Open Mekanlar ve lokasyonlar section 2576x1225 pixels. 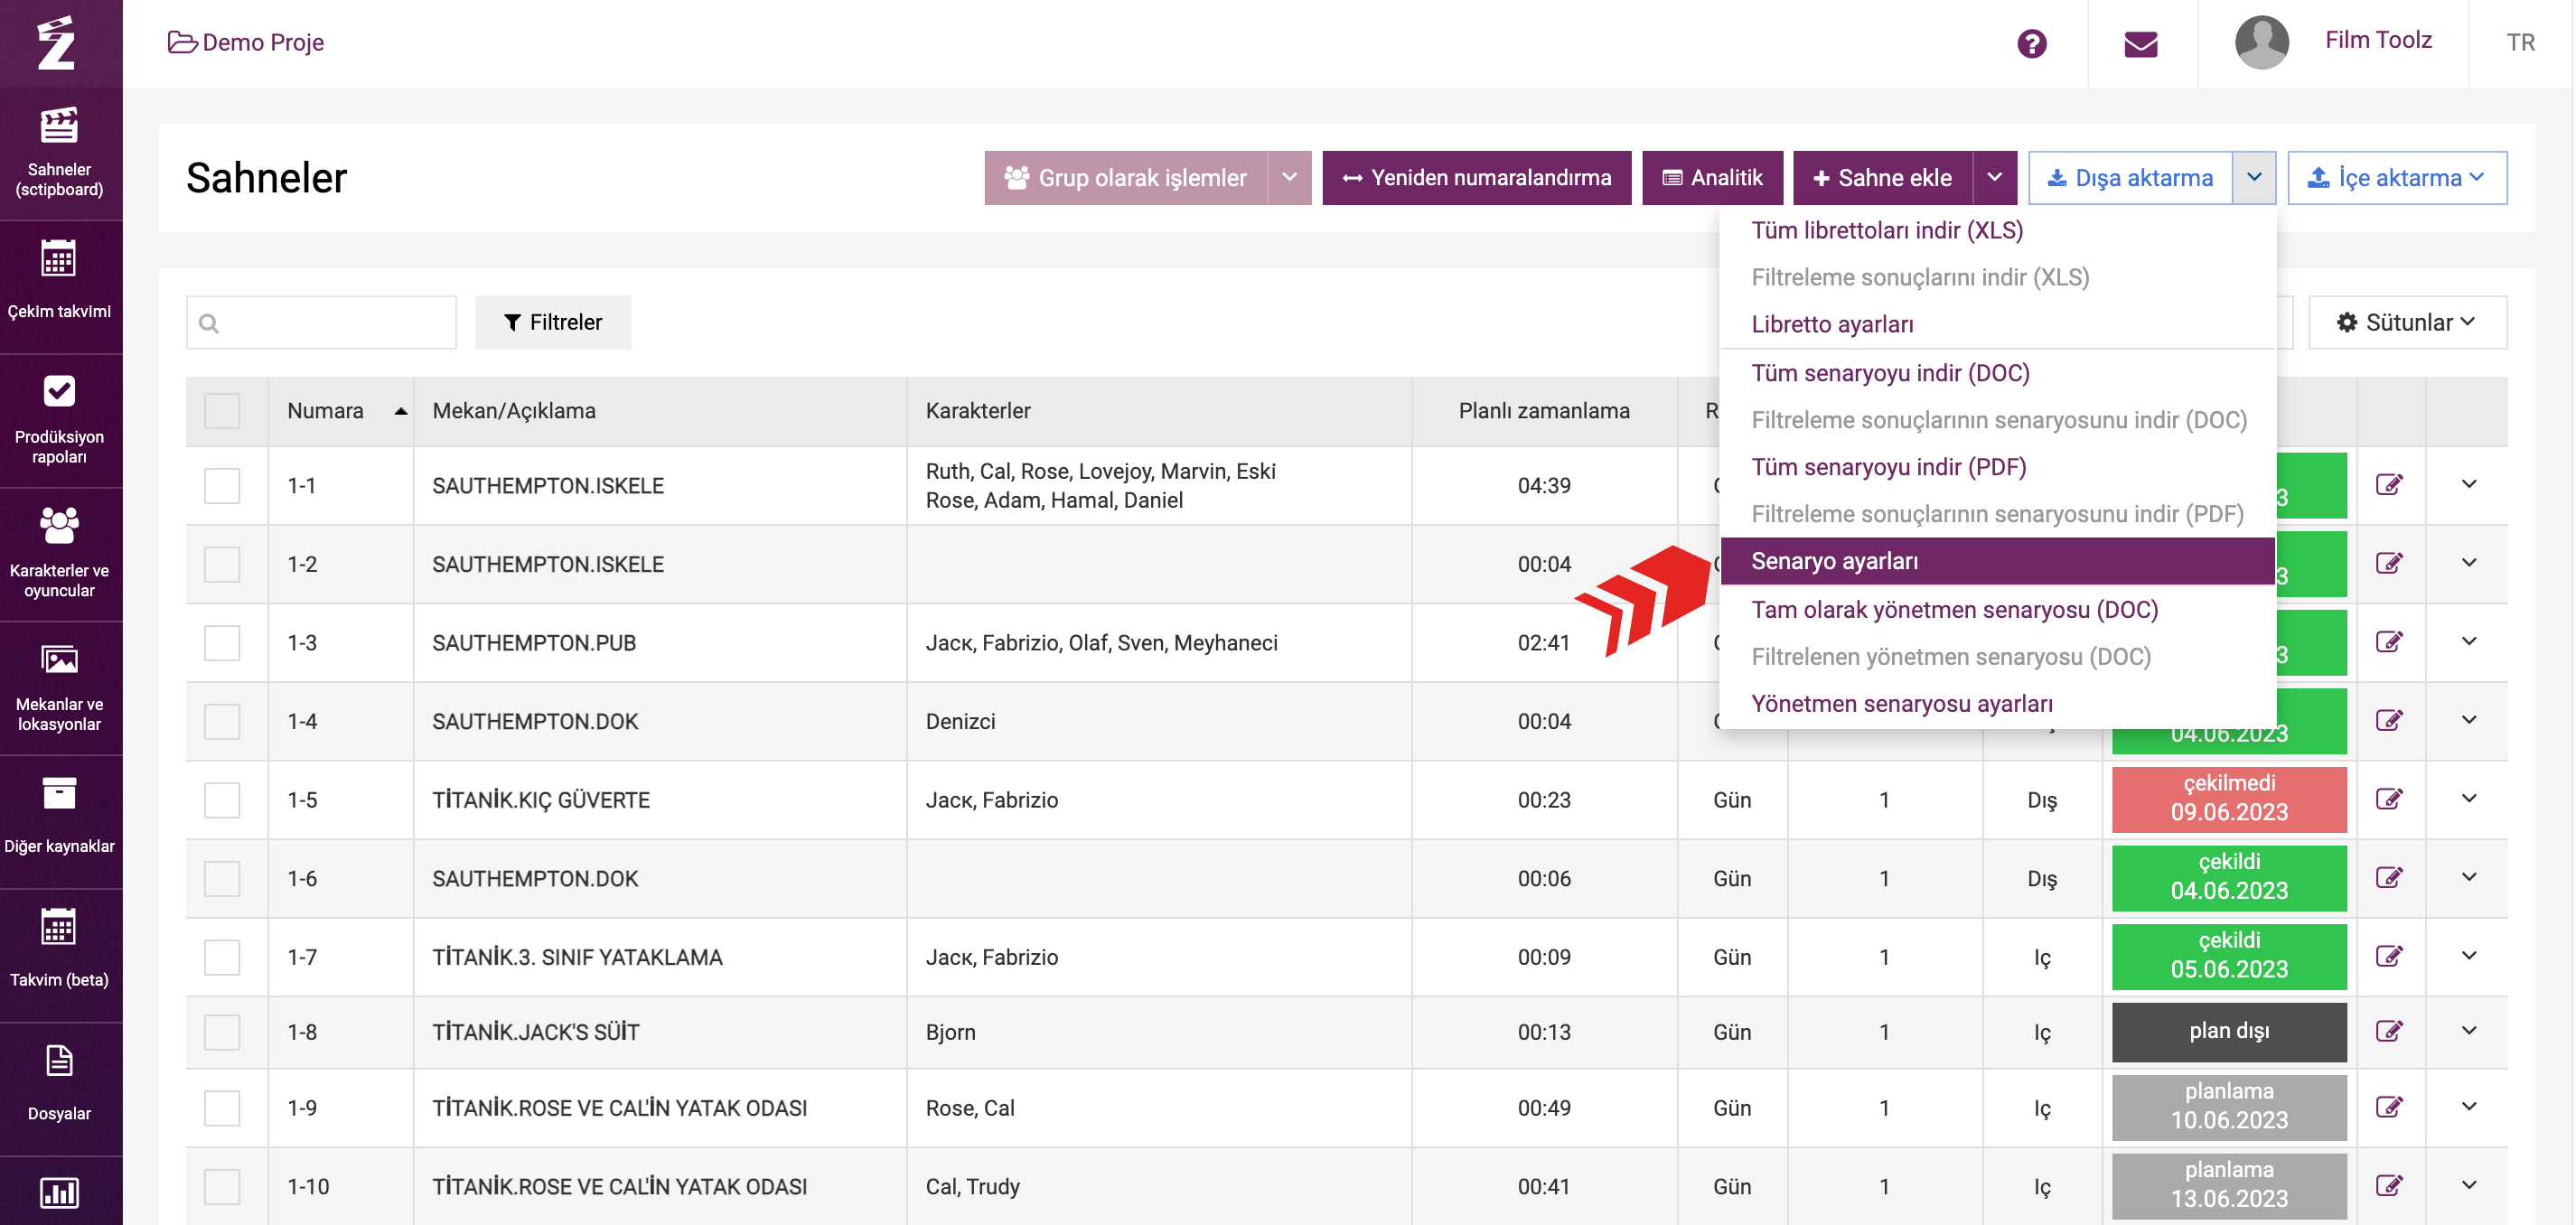(60, 688)
